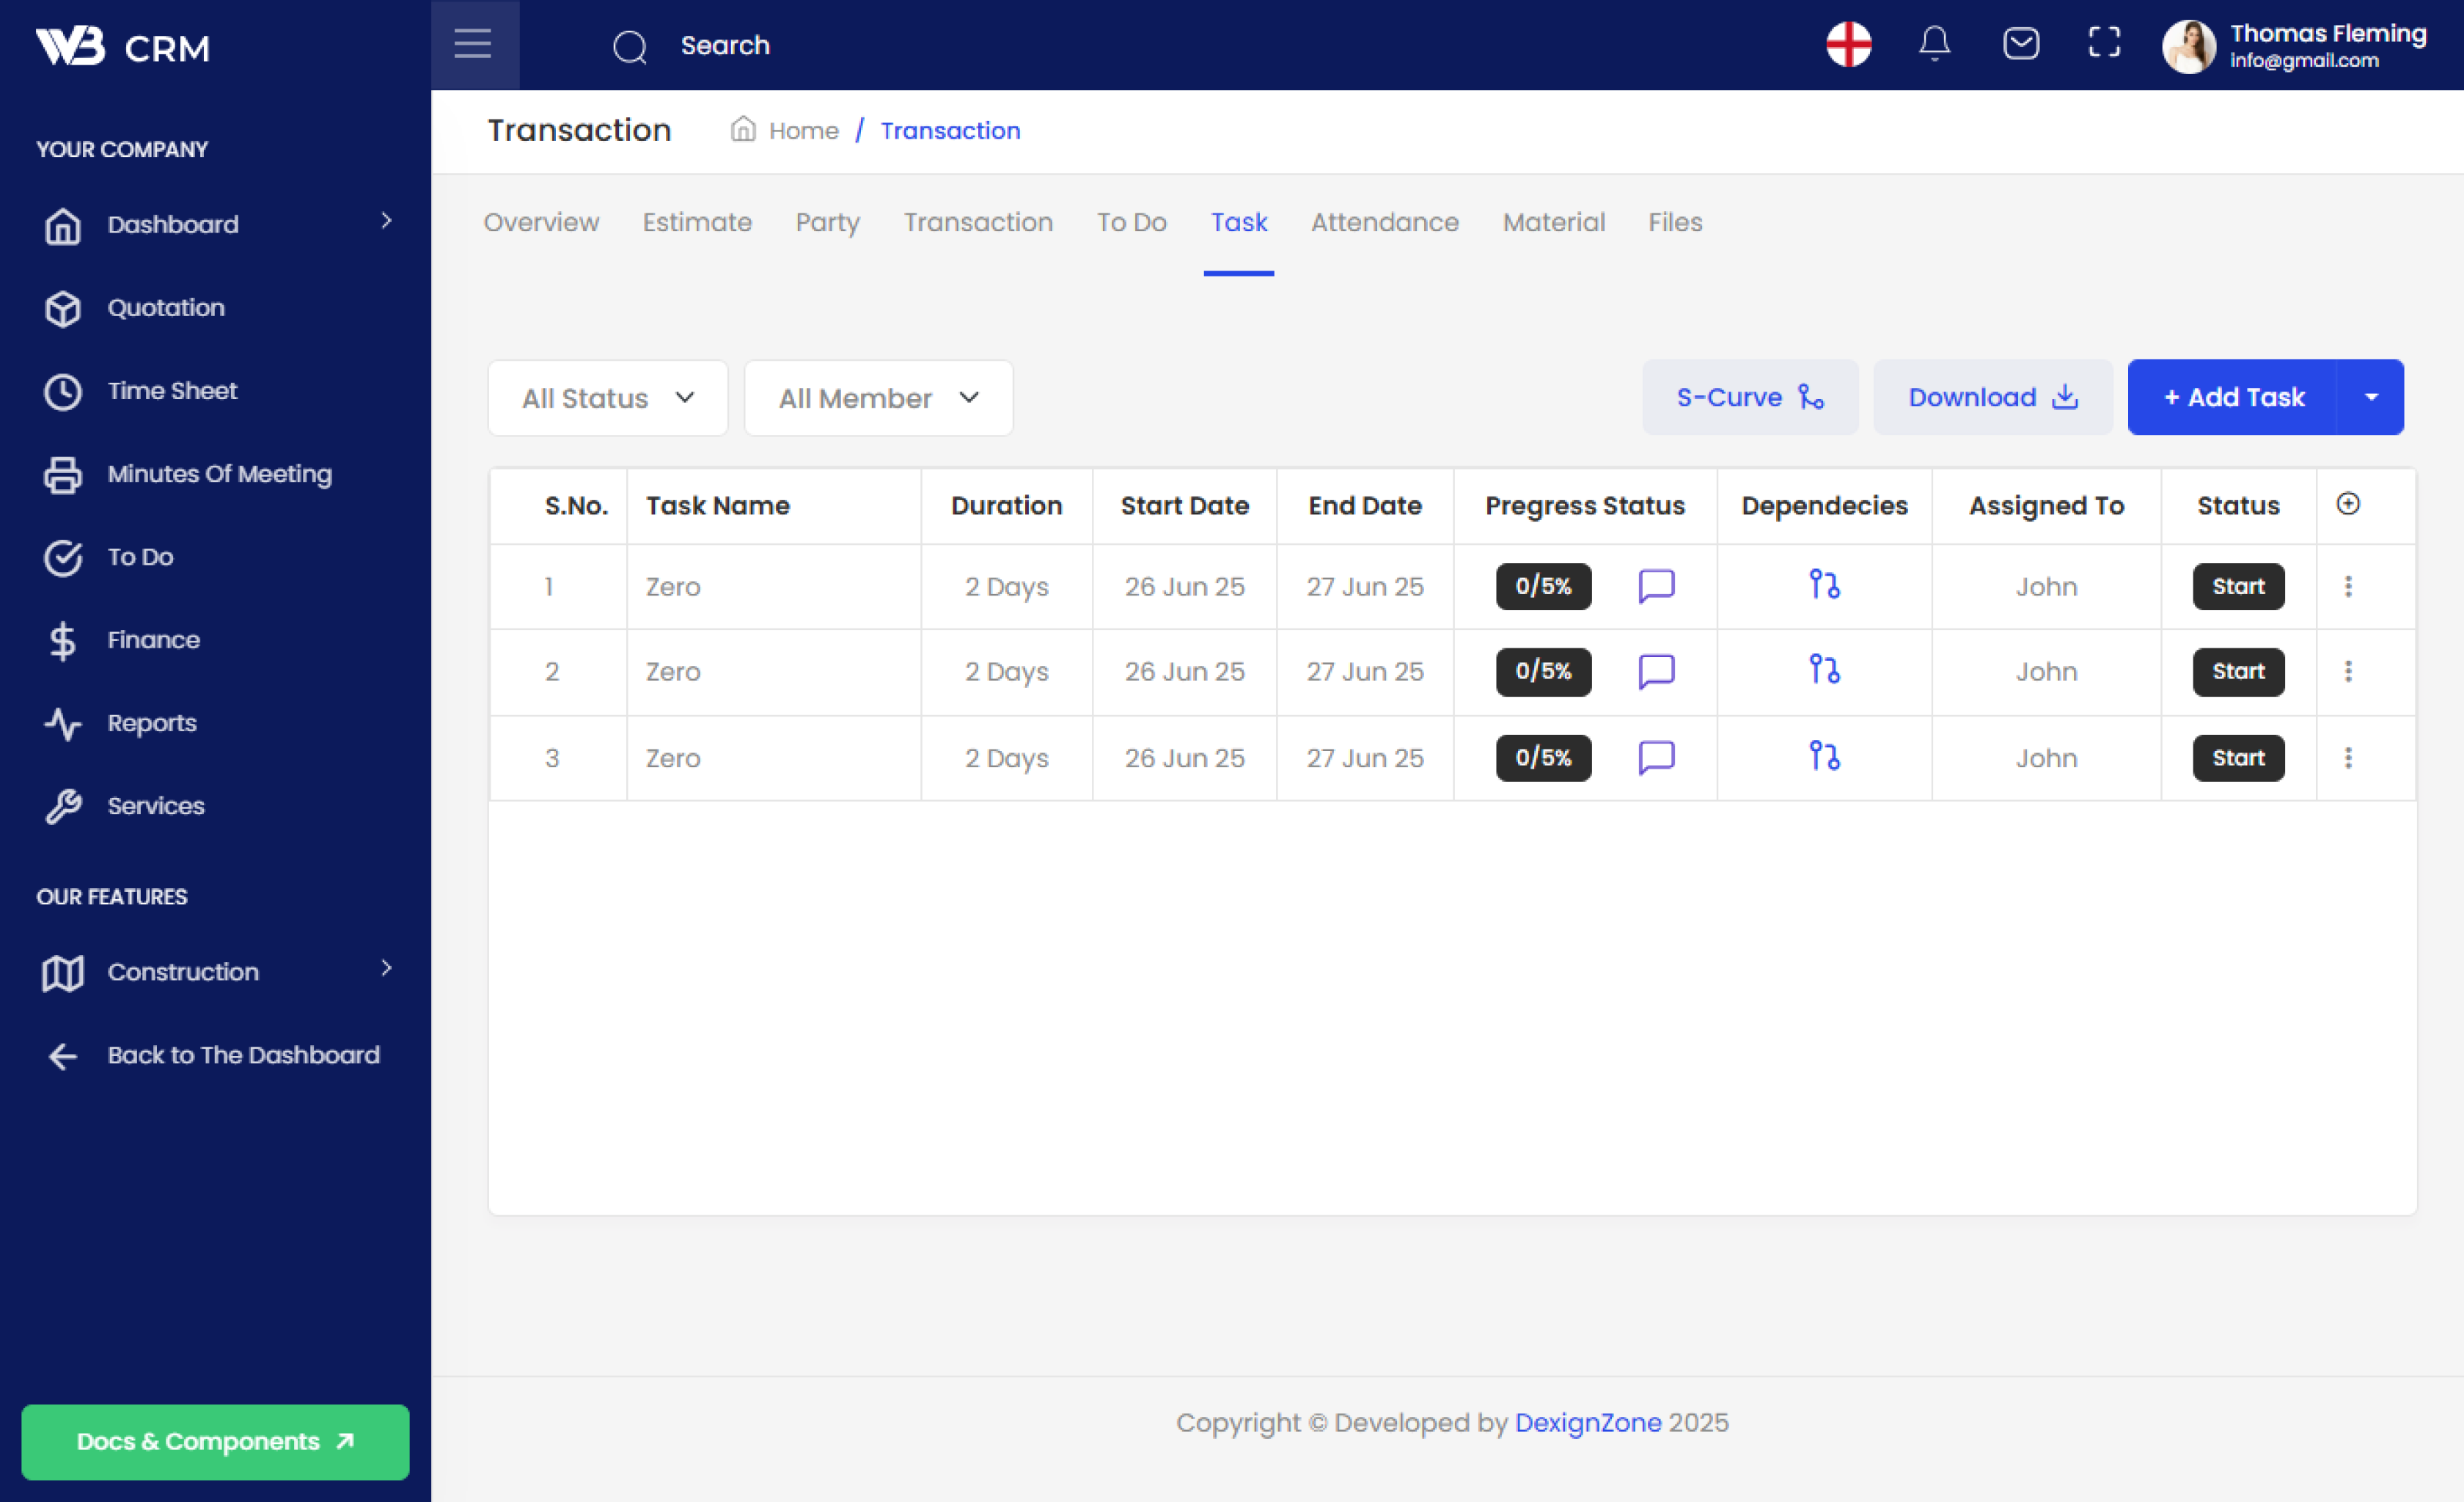Image resolution: width=2464 pixels, height=1502 pixels.
Task: Switch to the Estimate tab
Action: coord(697,222)
